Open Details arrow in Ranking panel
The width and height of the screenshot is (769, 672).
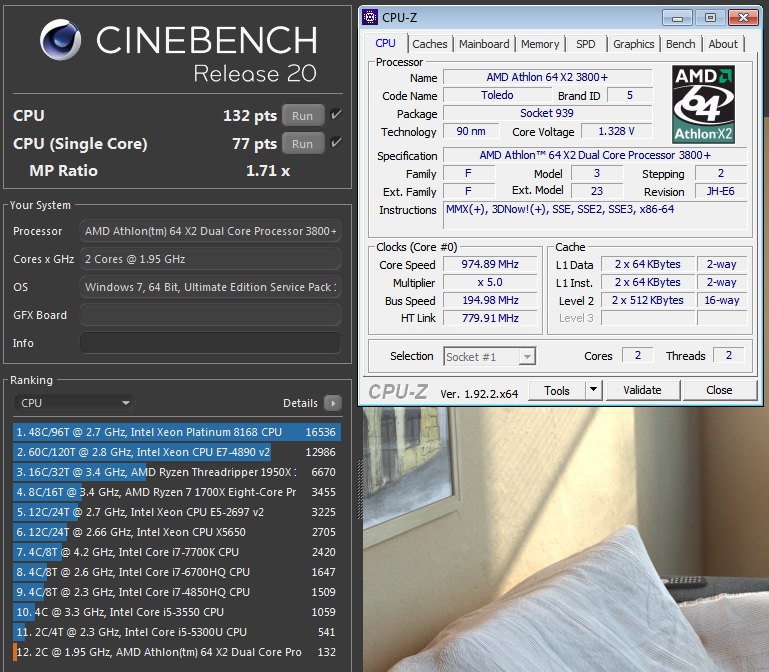tap(333, 403)
